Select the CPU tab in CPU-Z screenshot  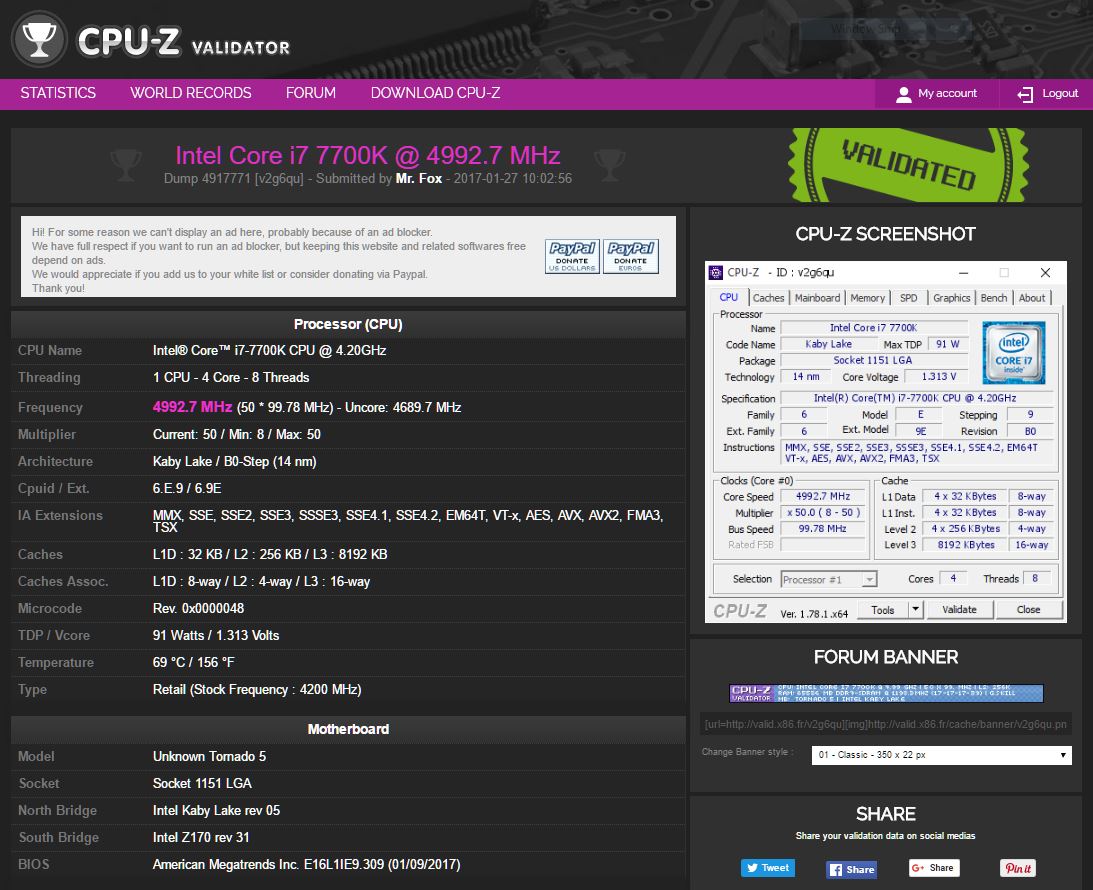(728, 298)
